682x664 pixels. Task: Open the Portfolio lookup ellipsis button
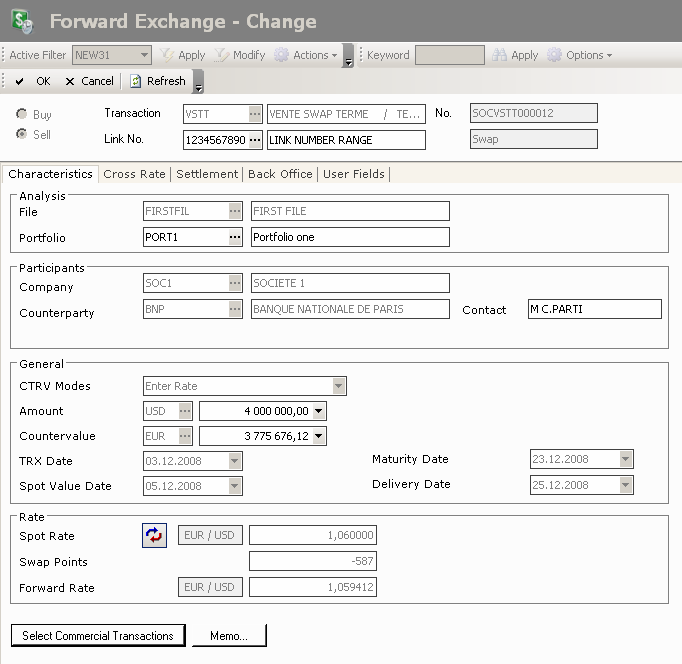click(x=235, y=237)
